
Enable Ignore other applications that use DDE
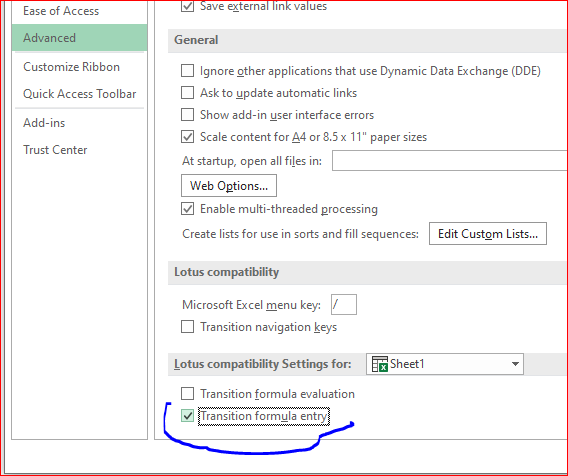pos(187,71)
